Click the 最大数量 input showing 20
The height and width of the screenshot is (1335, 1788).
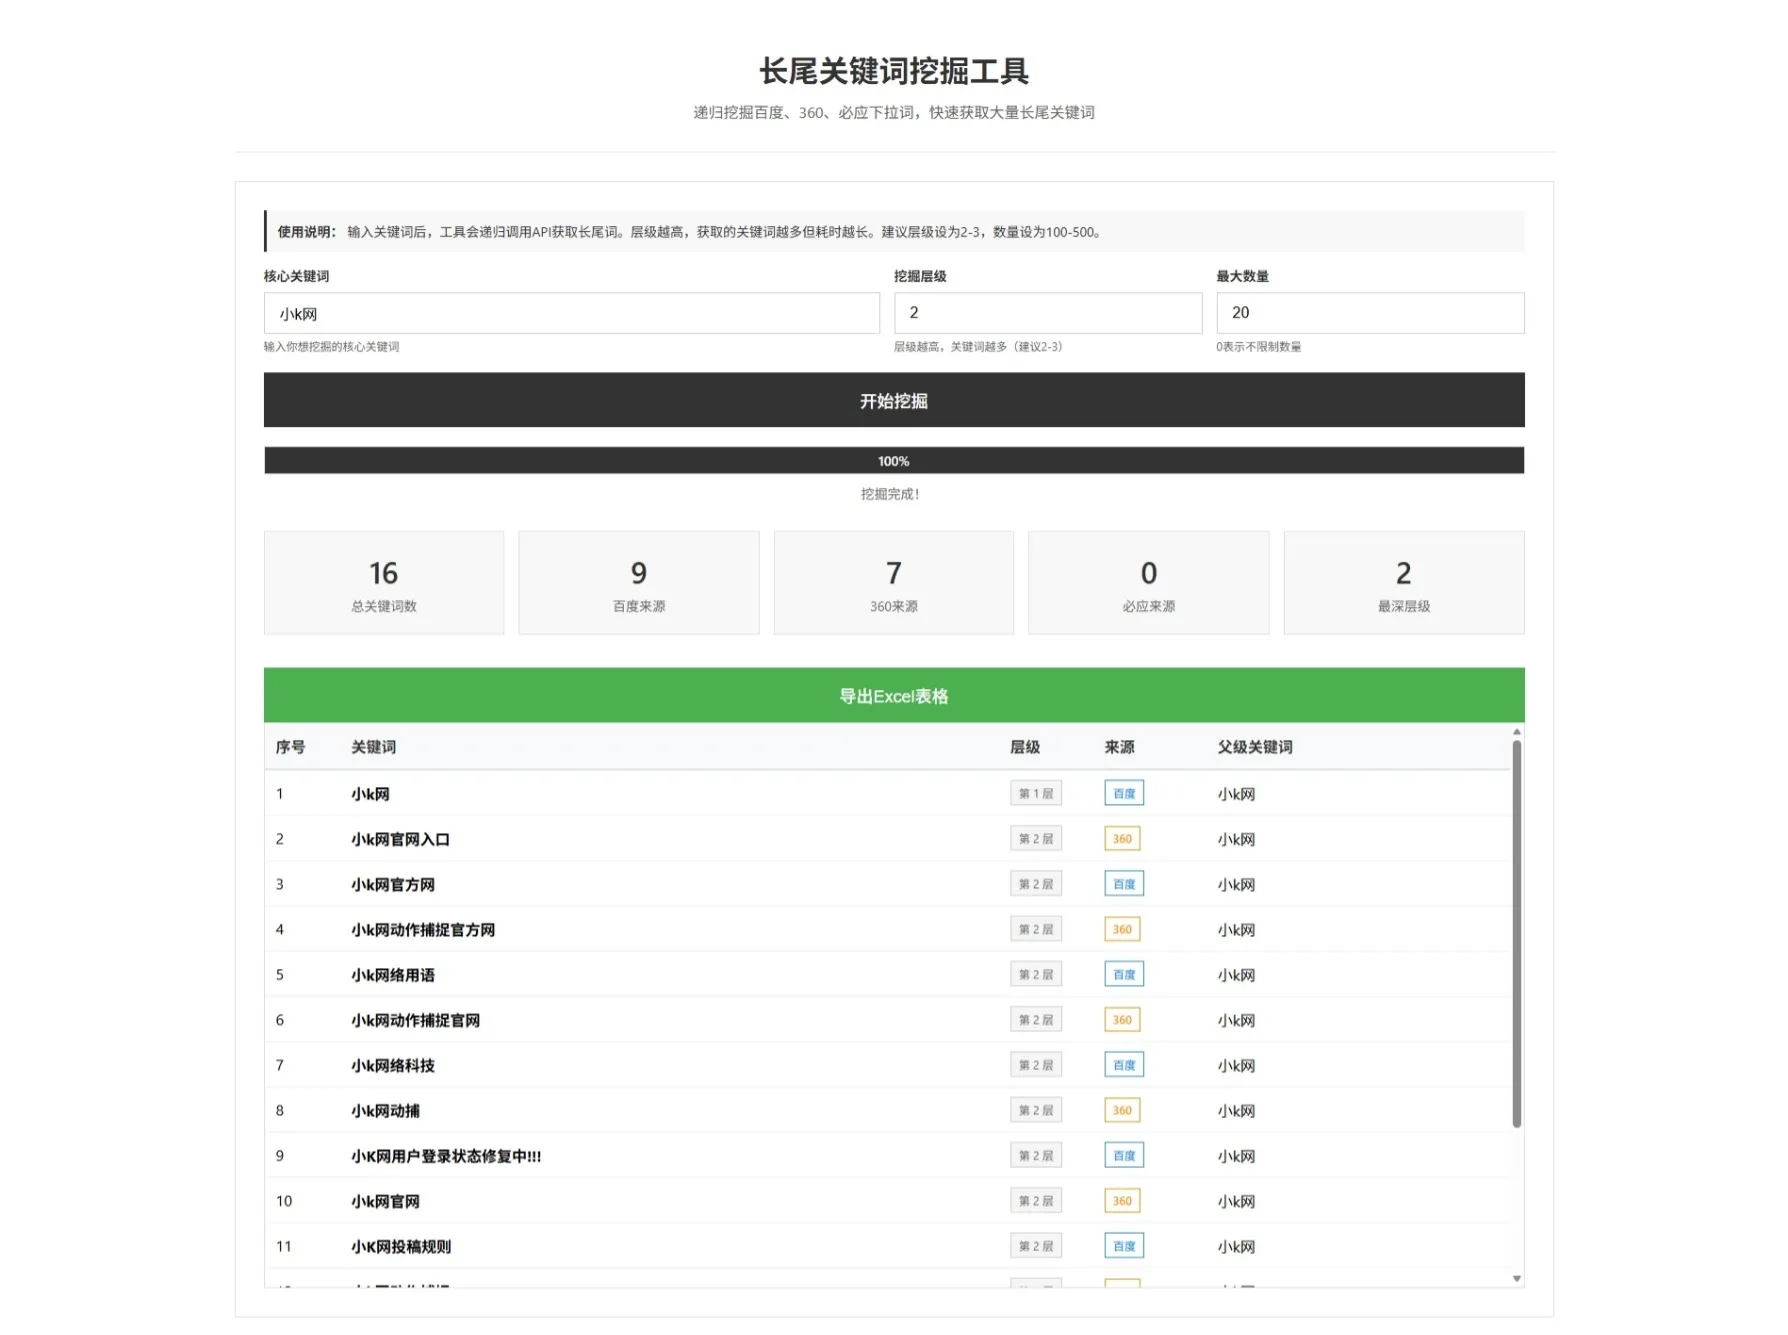pyautogui.click(x=1368, y=313)
